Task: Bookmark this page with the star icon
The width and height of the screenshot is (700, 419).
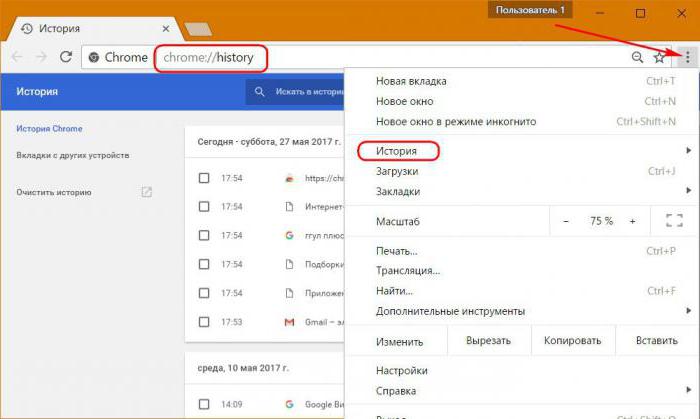Action: [x=659, y=57]
